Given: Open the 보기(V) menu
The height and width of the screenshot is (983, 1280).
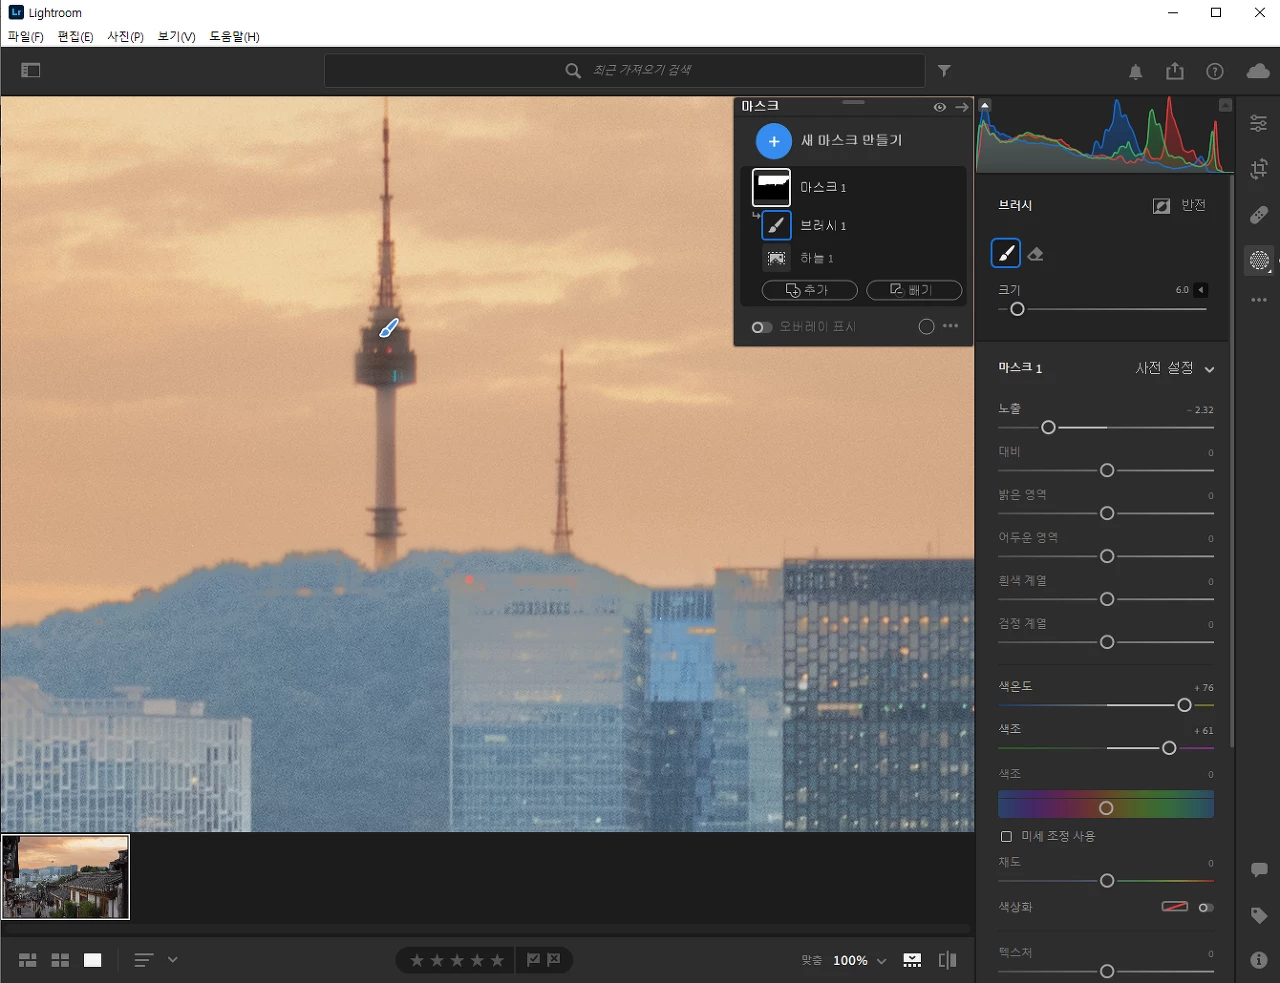Looking at the screenshot, I should click(x=177, y=37).
